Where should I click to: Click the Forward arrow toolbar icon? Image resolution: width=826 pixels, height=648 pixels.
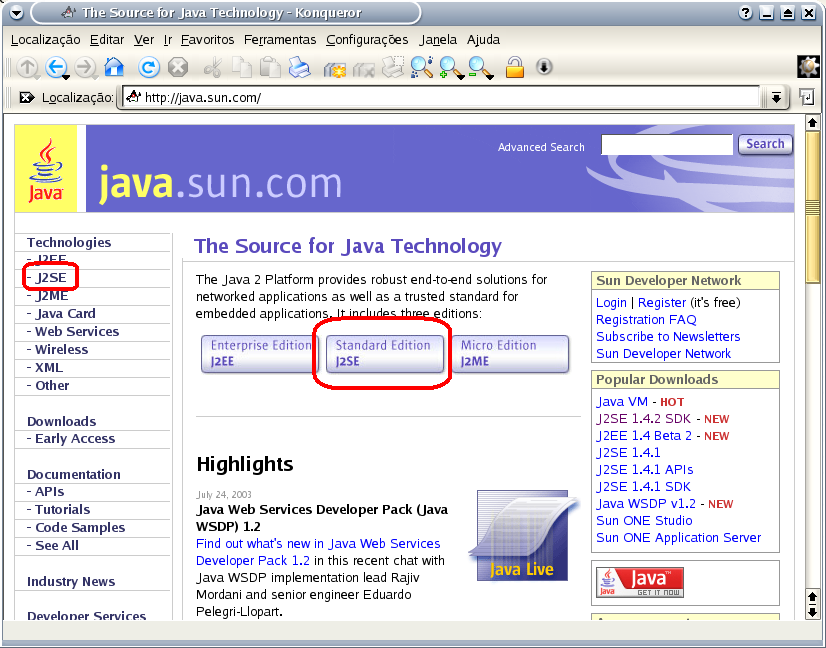coord(85,67)
